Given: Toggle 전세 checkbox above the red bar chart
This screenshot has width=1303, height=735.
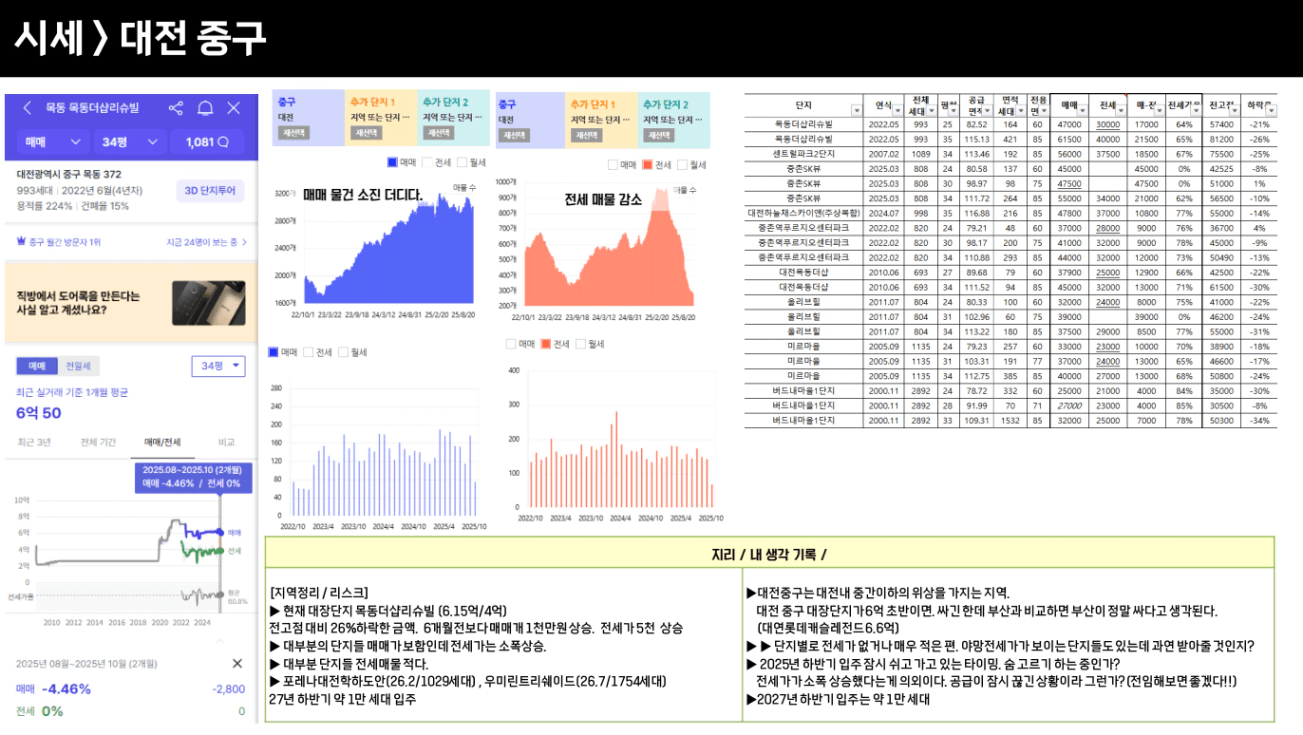Looking at the screenshot, I should (546, 344).
